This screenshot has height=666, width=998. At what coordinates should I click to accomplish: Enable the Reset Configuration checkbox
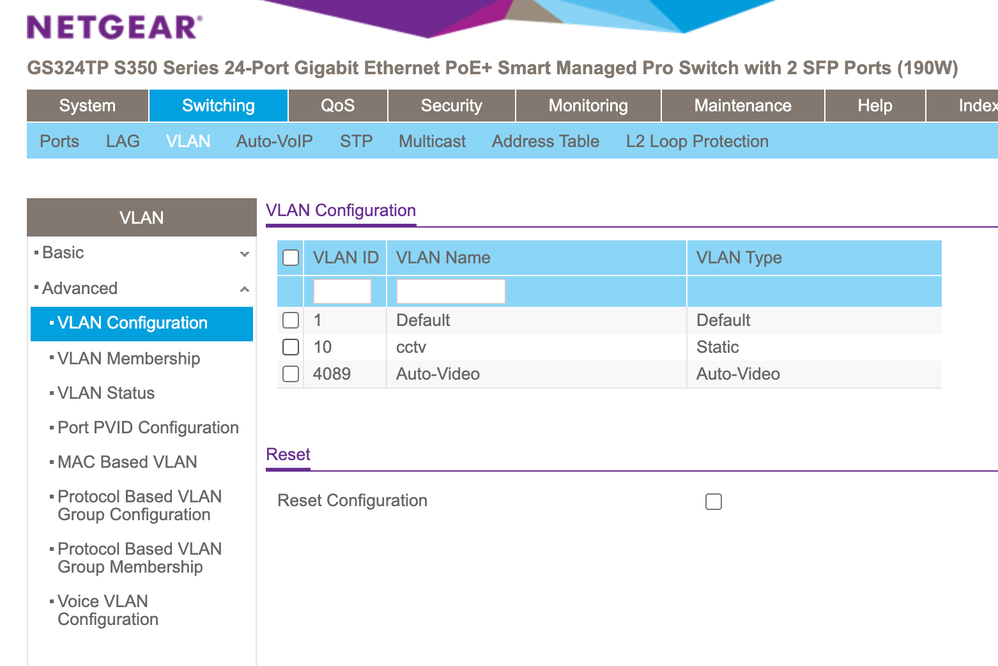pos(713,501)
